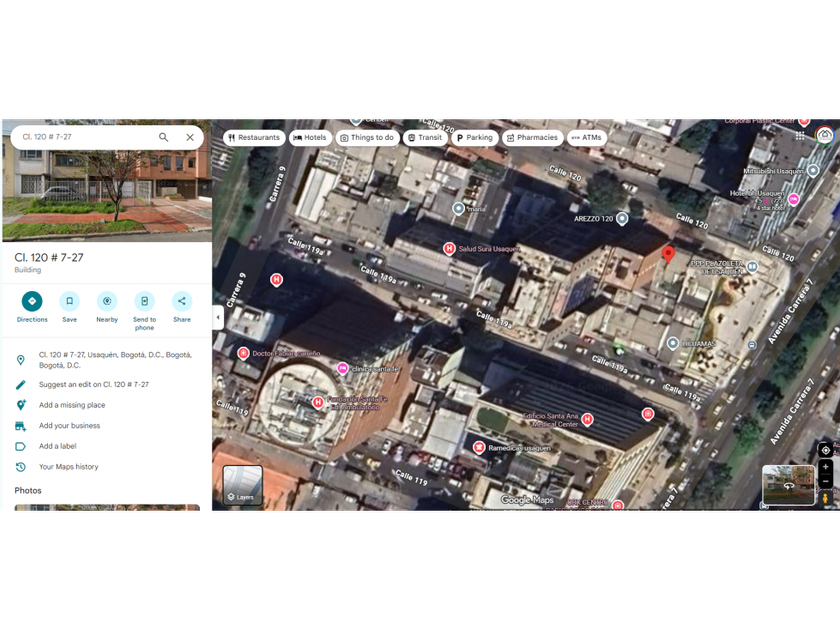Screen dimensions: 840x630
Task: Click Ramedicas usaquen marker
Action: (x=479, y=447)
